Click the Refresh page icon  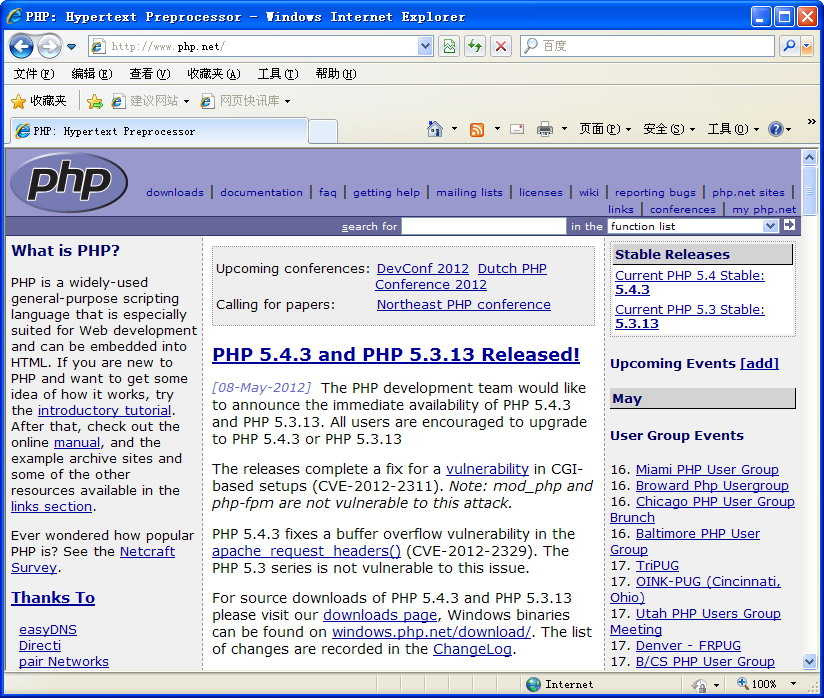(x=475, y=46)
